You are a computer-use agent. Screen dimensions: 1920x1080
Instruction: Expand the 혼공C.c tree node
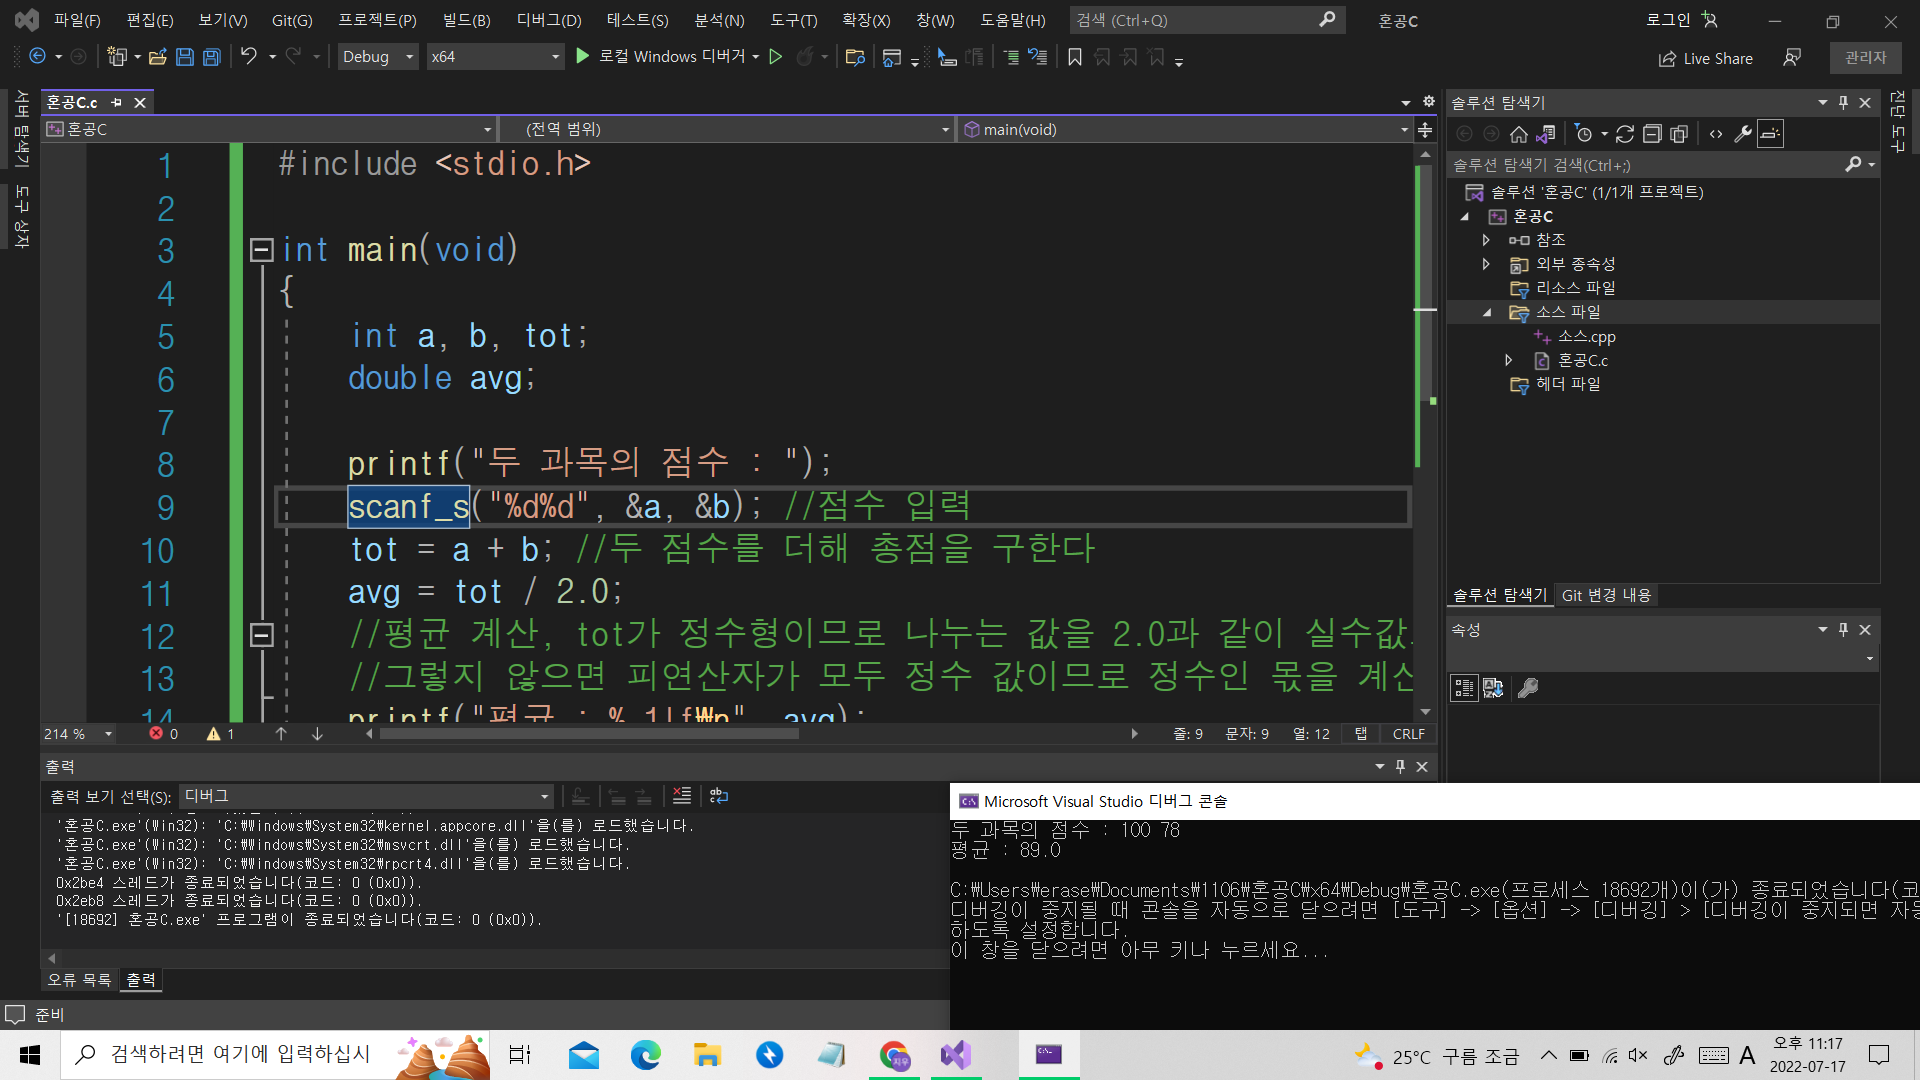pyautogui.click(x=1509, y=360)
